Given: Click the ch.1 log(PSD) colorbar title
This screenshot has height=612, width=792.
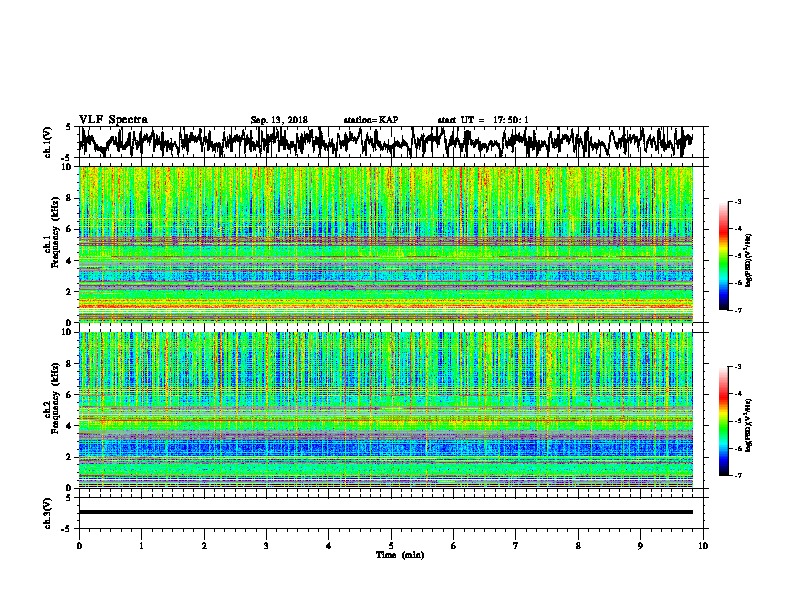Looking at the screenshot, I should click(x=749, y=261).
